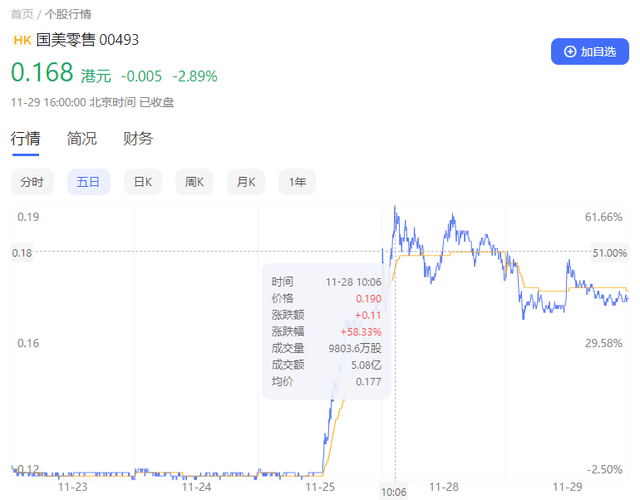640x500 pixels.
Task: Open the 首页 breadcrumb link
Action: pyautogui.click(x=22, y=14)
